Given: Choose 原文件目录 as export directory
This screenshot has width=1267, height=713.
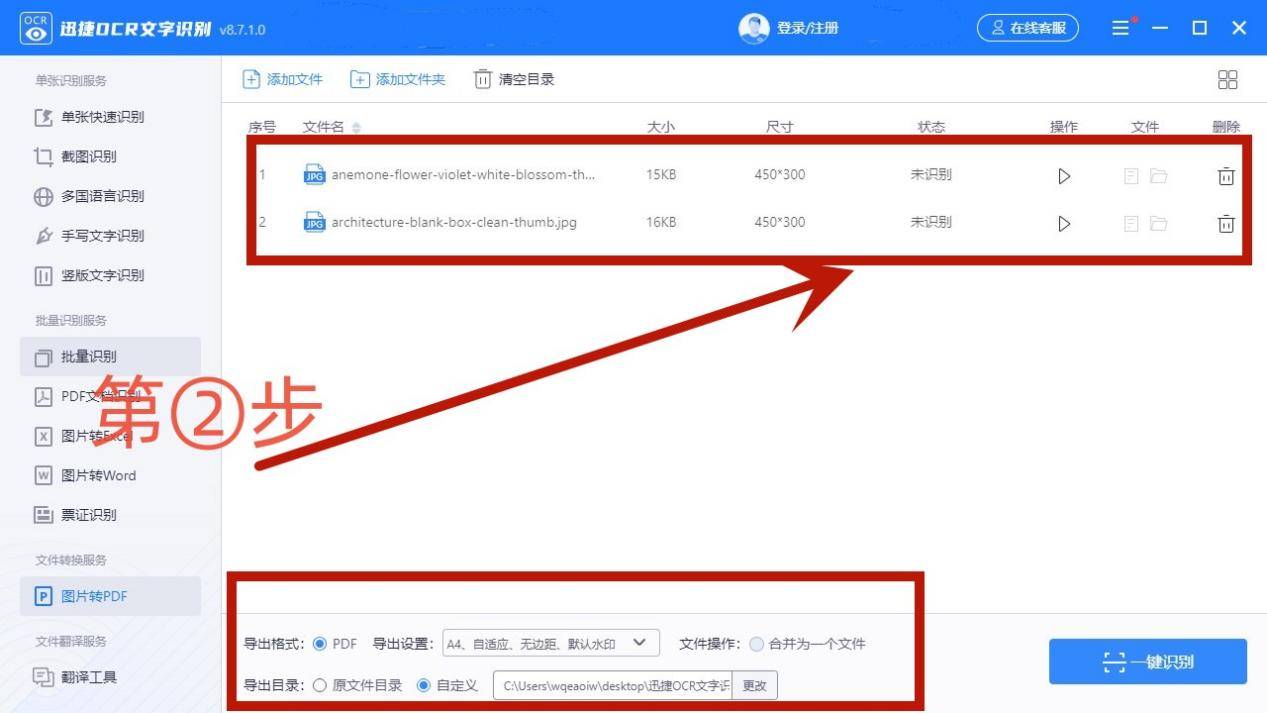Looking at the screenshot, I should click(x=320, y=685).
